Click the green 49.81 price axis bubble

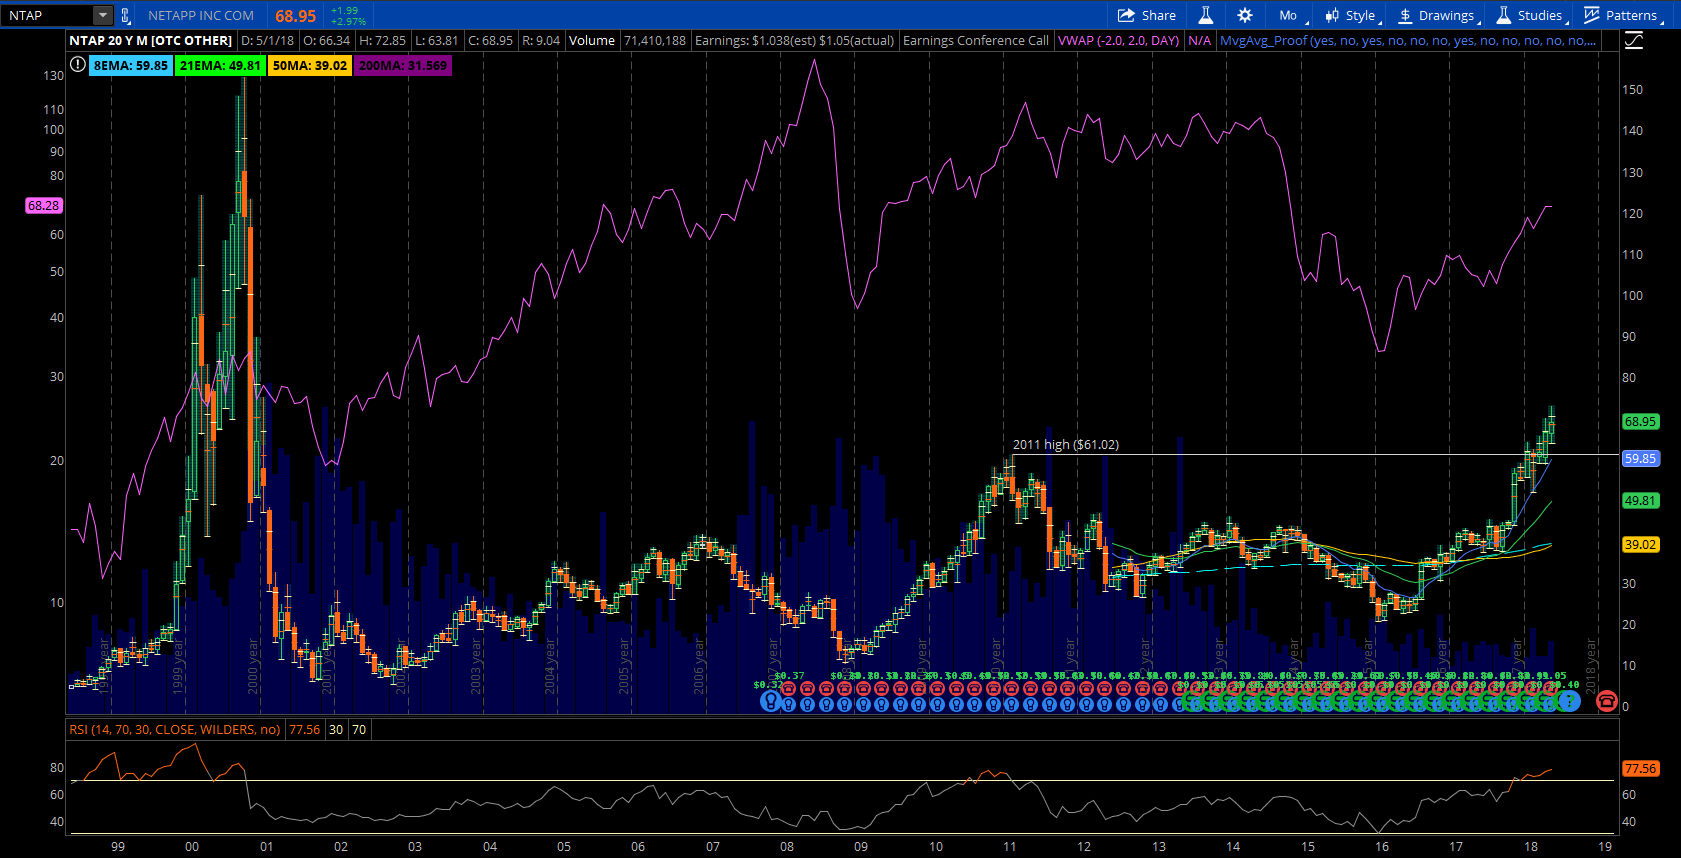click(x=1640, y=501)
